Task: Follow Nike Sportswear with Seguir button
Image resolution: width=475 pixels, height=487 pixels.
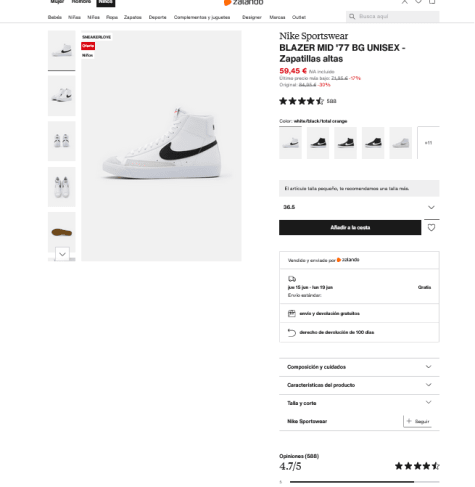Action: 418,421
